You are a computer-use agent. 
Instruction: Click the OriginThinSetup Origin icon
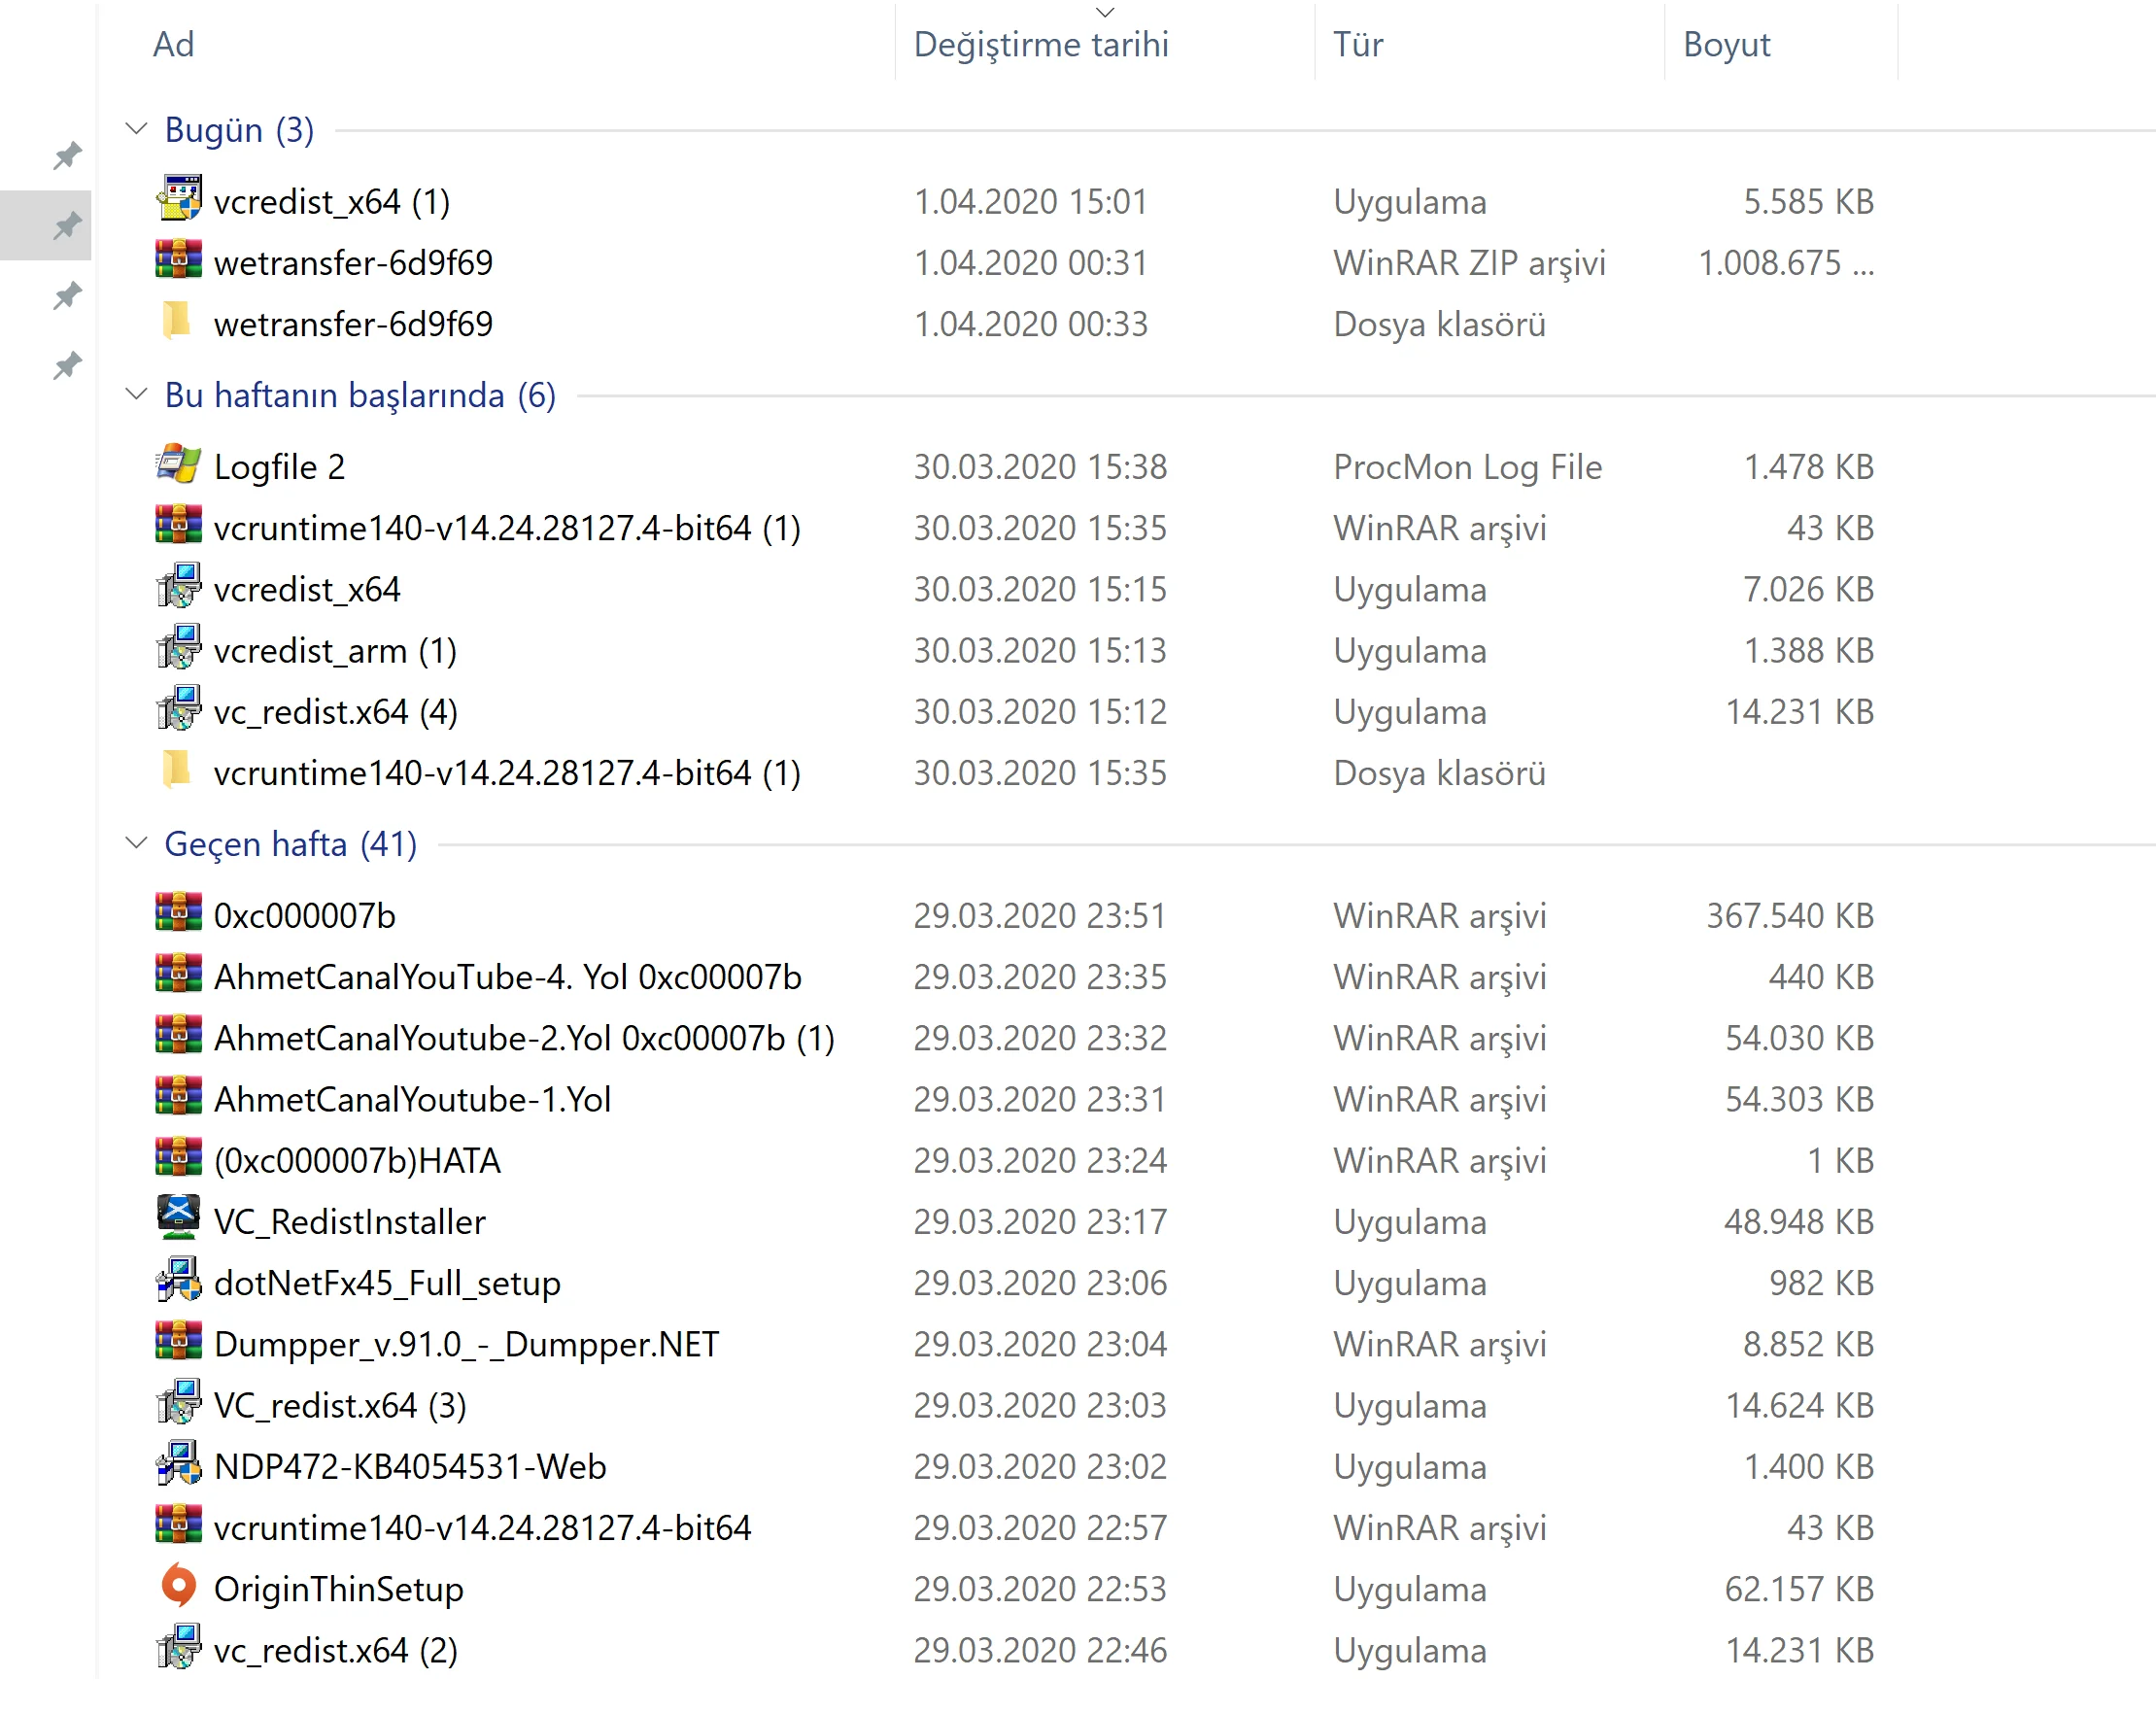pos(178,1587)
